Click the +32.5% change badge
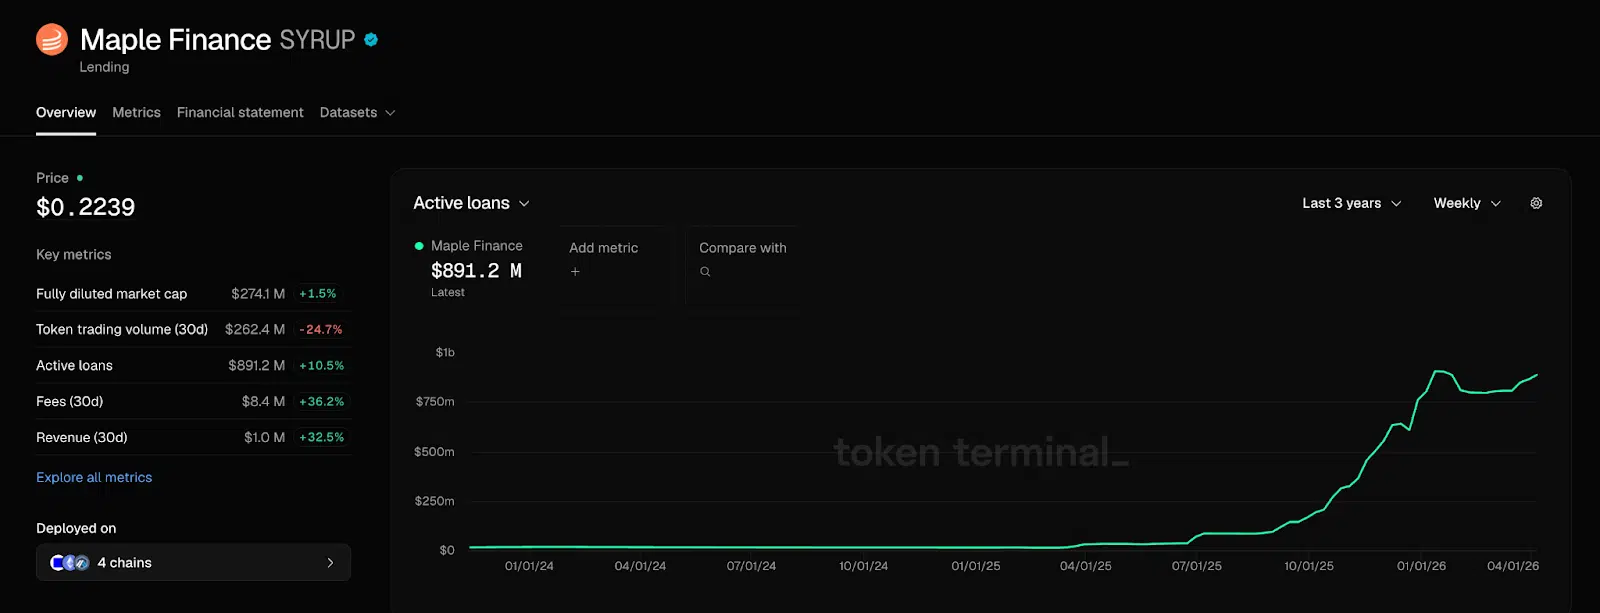The width and height of the screenshot is (1600, 613). click(x=322, y=438)
